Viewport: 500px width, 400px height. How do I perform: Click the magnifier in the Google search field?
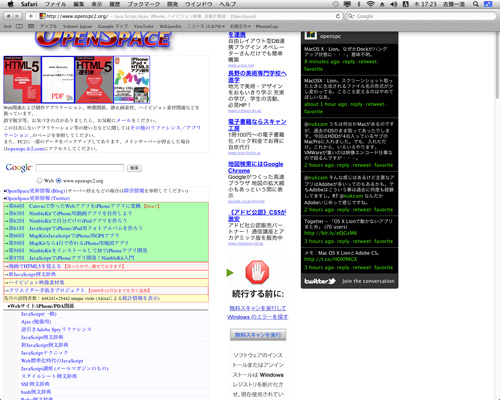[351, 16]
